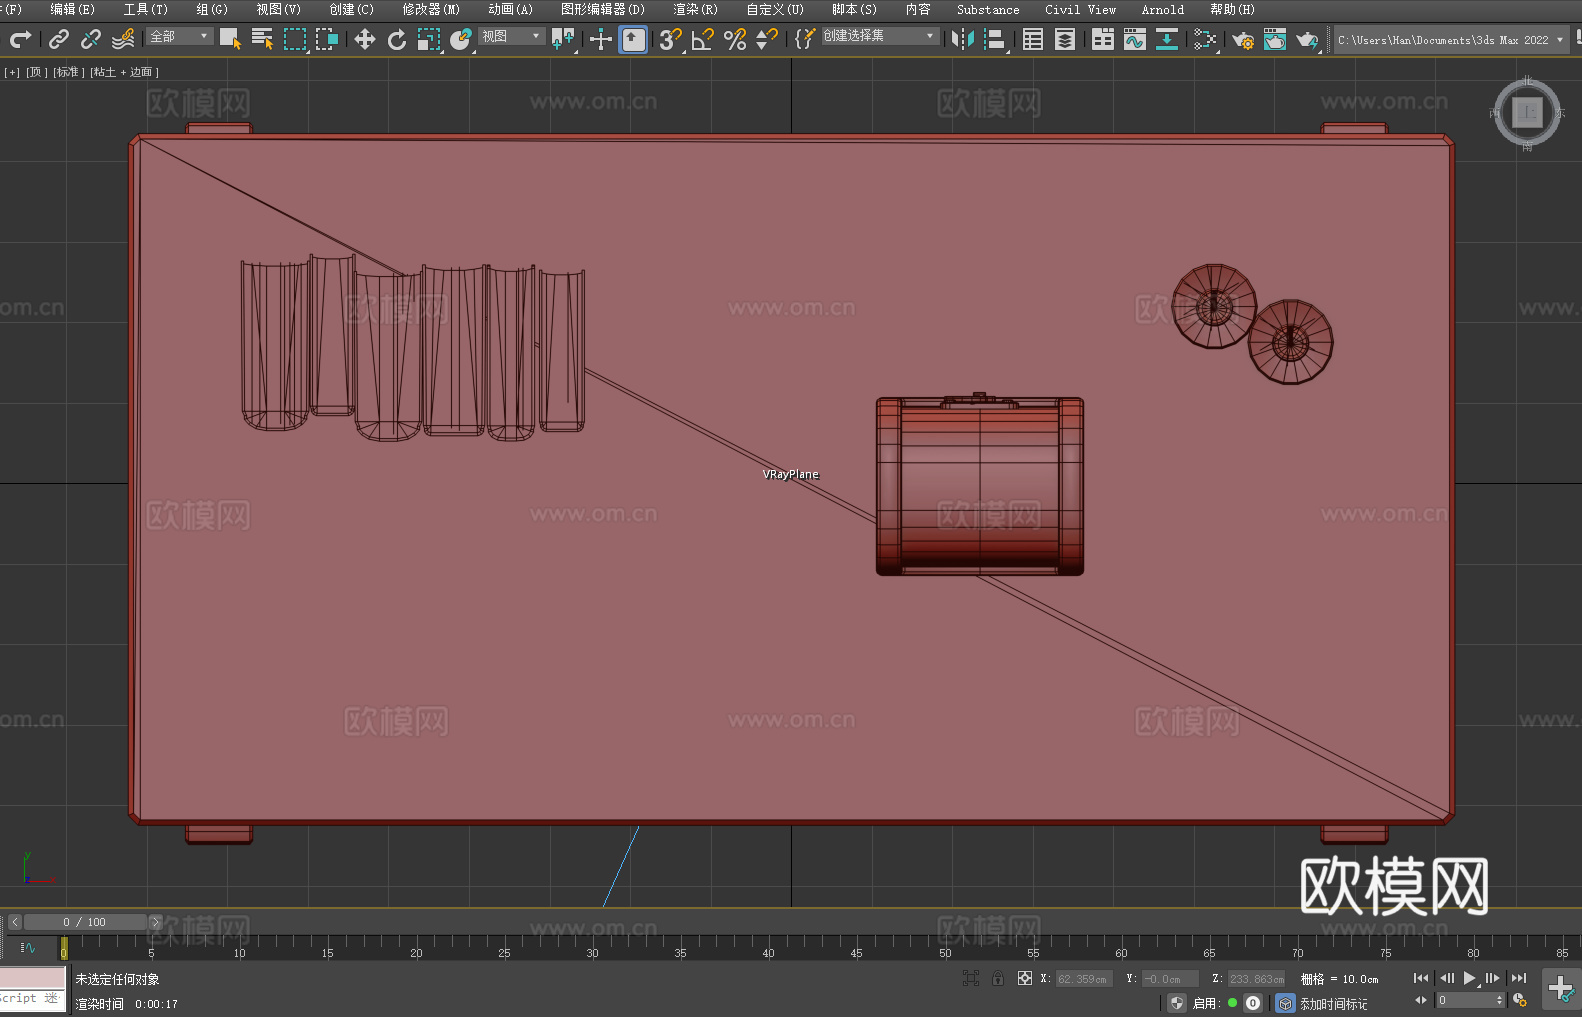Viewport: 1582px width, 1017px height.
Task: Click frame 50 on the timeline track
Action: (x=945, y=947)
